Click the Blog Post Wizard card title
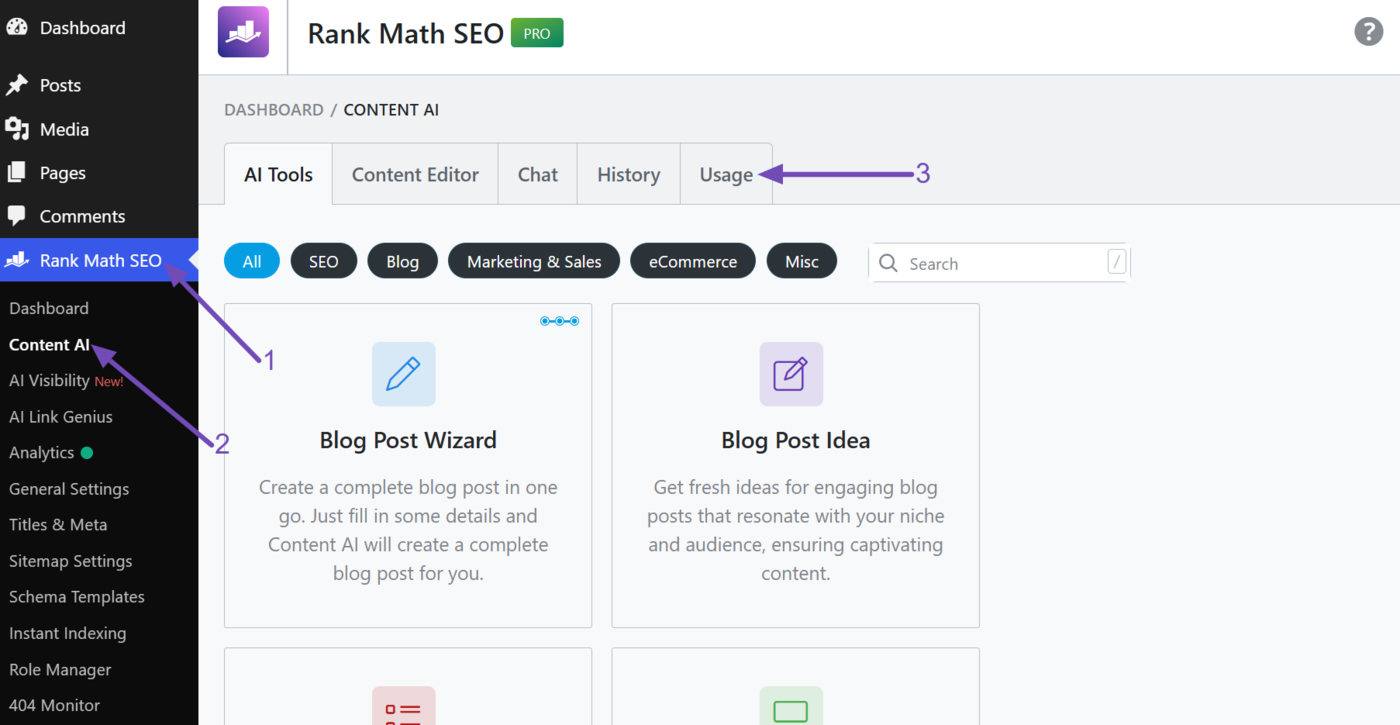Viewport: 1400px width, 725px height. coord(408,440)
